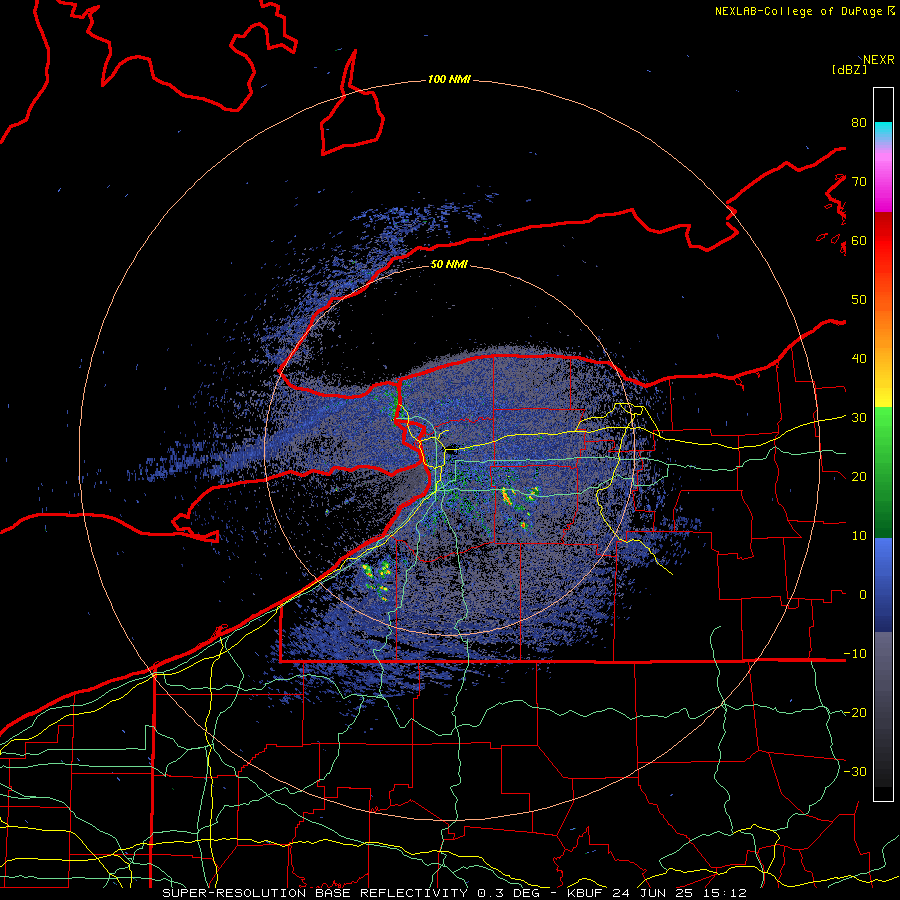This screenshot has width=900, height=900.
Task: Click the [dBZ] units label
Action: point(849,70)
